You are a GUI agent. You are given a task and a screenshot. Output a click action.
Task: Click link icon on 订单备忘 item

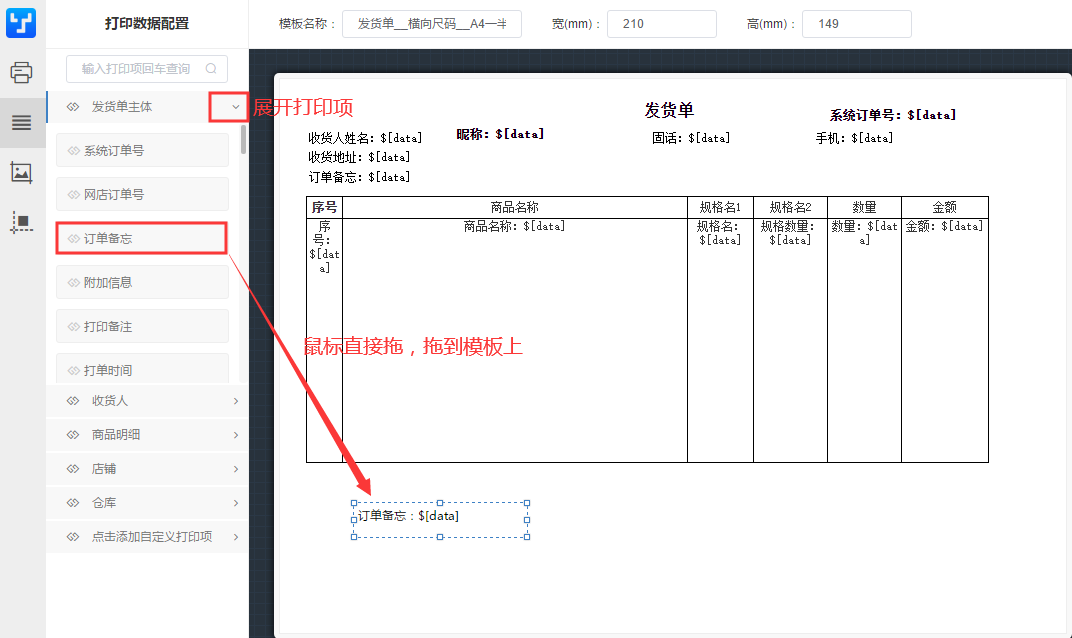click(74, 239)
